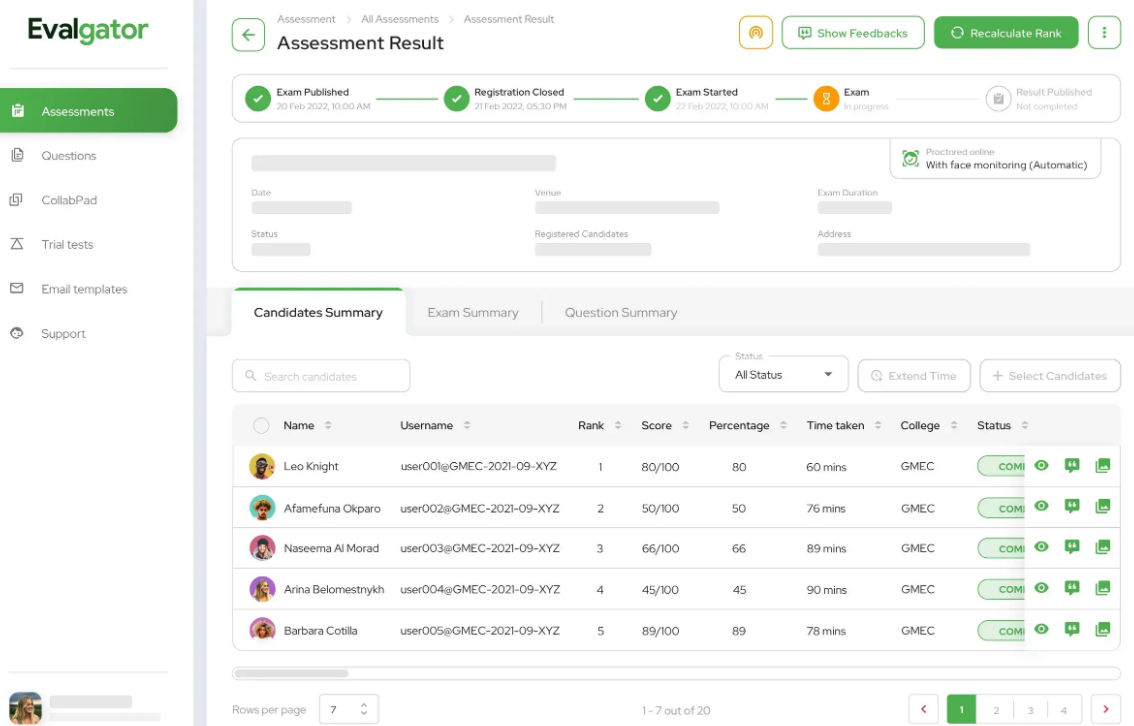Screen dimensions: 1134x726
Task: Open Show Feedbacks
Action: [853, 32]
